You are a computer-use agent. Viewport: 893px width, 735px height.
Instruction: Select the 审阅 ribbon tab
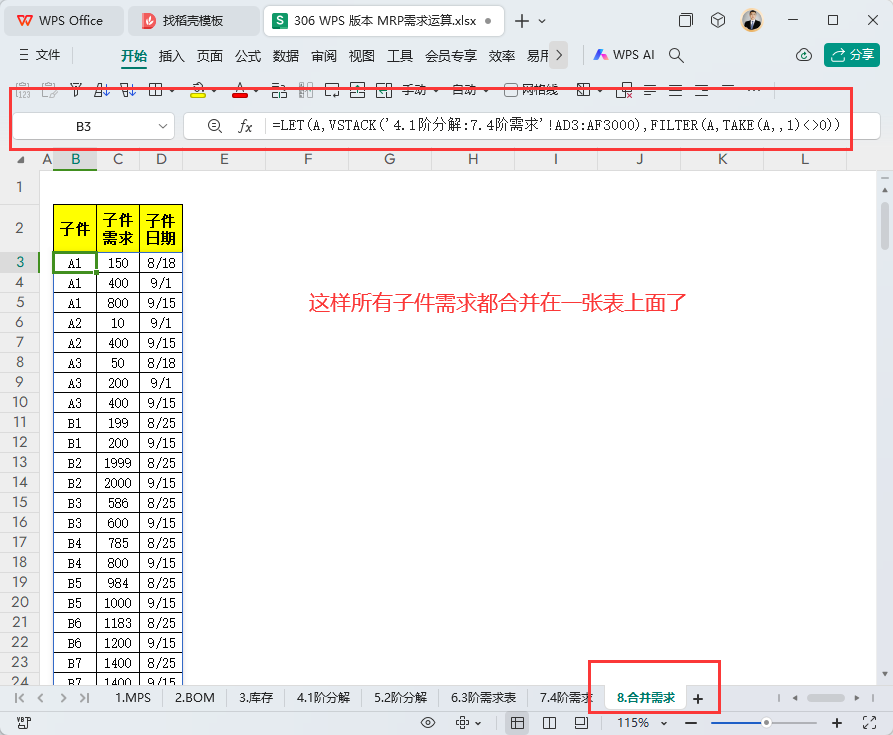(324, 56)
